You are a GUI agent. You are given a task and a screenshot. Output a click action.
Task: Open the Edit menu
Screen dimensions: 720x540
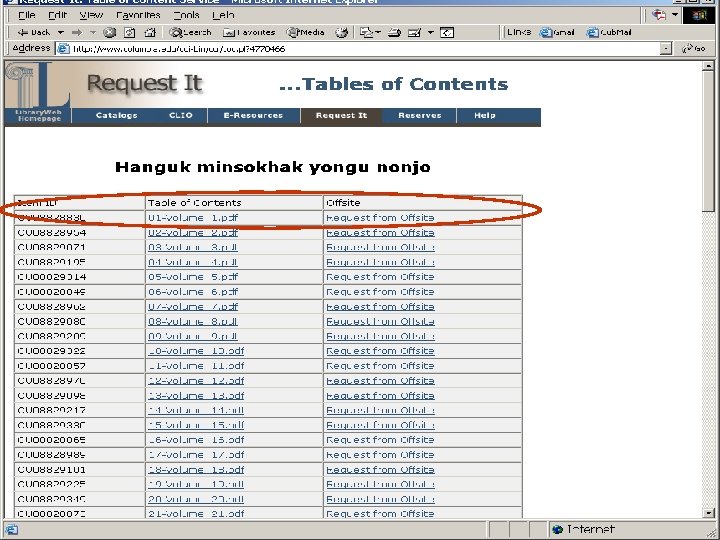(x=57, y=15)
